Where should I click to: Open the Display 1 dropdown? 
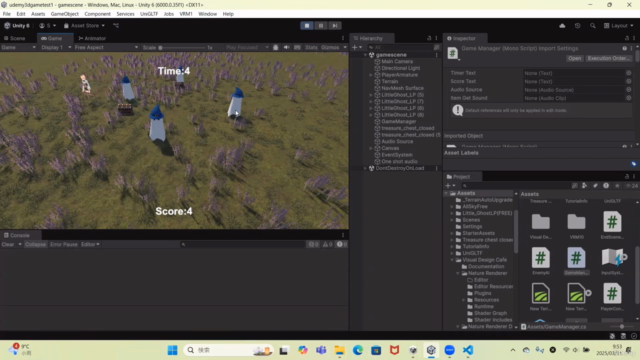tap(56, 47)
